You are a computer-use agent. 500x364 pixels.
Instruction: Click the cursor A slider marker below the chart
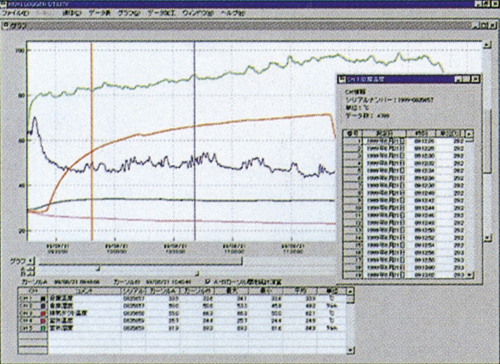point(98,268)
